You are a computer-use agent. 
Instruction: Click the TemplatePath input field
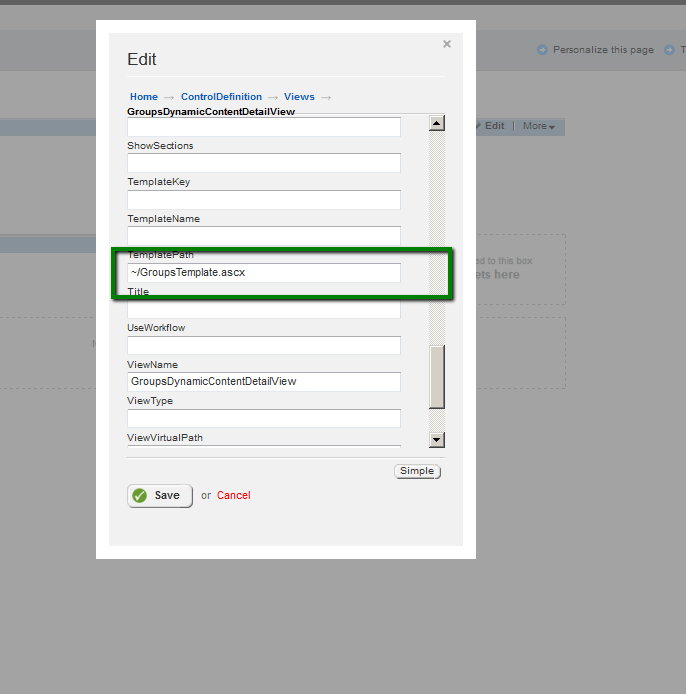click(x=264, y=272)
